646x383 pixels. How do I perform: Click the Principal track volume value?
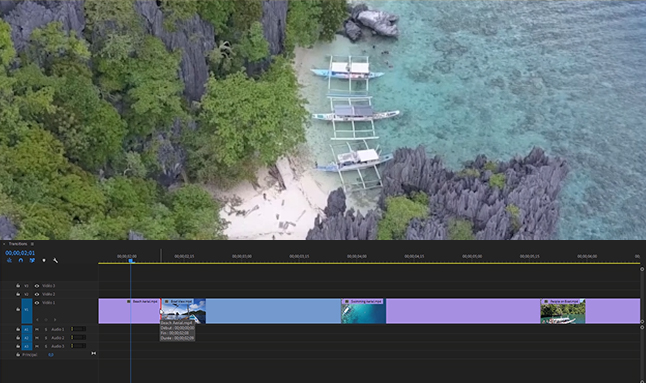coord(51,355)
